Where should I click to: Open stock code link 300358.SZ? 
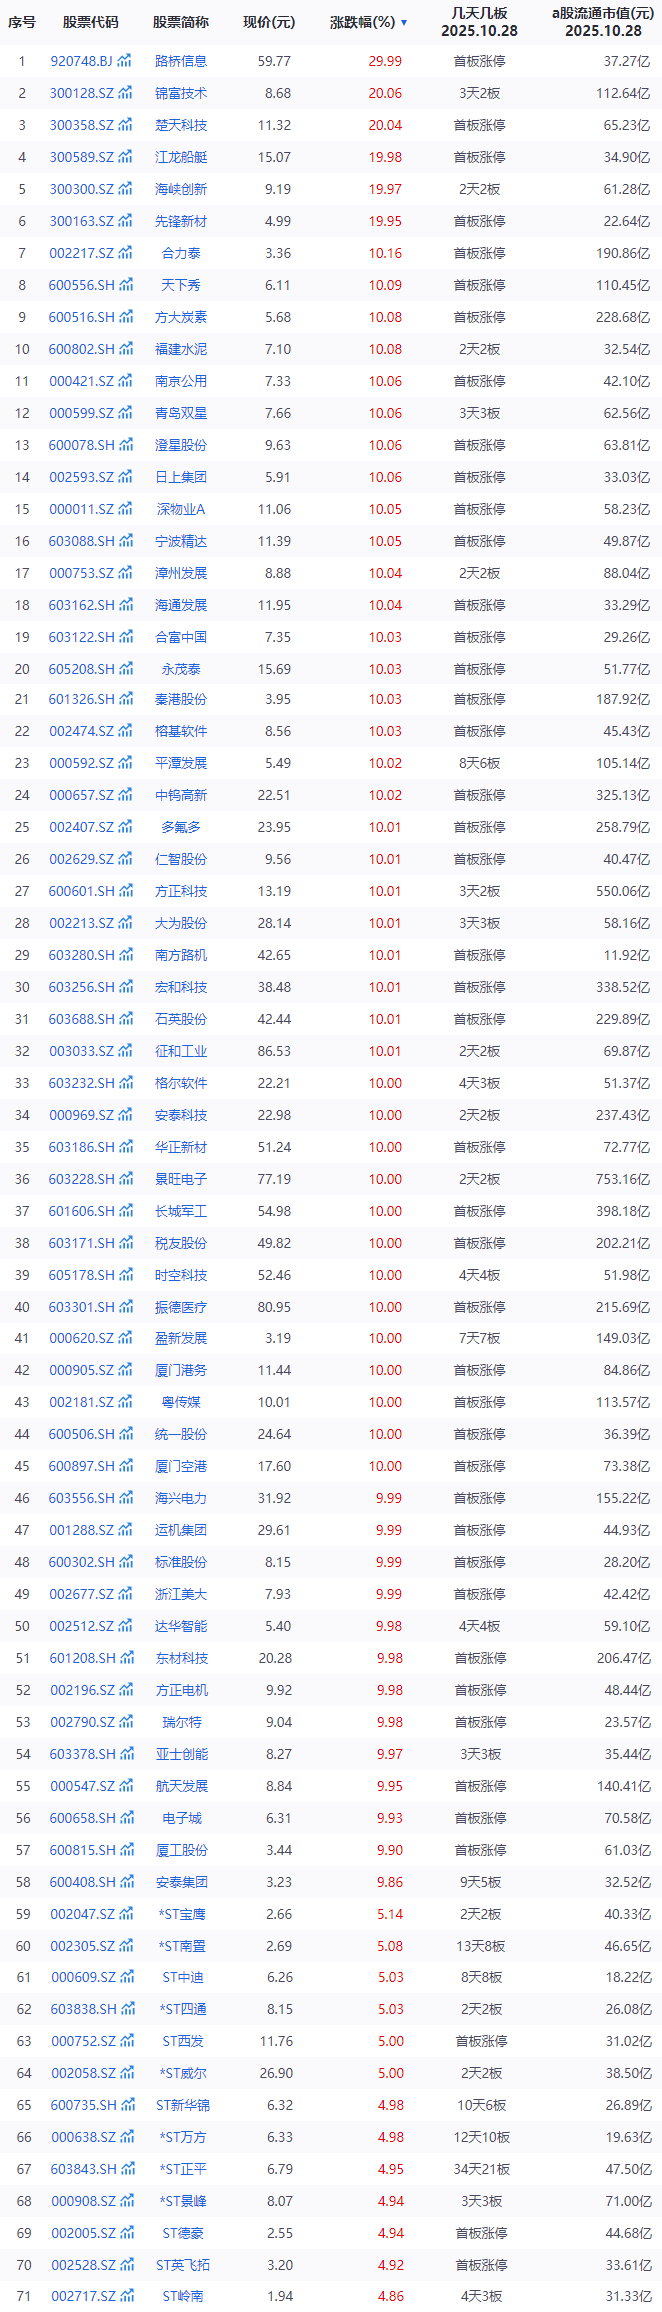82,125
